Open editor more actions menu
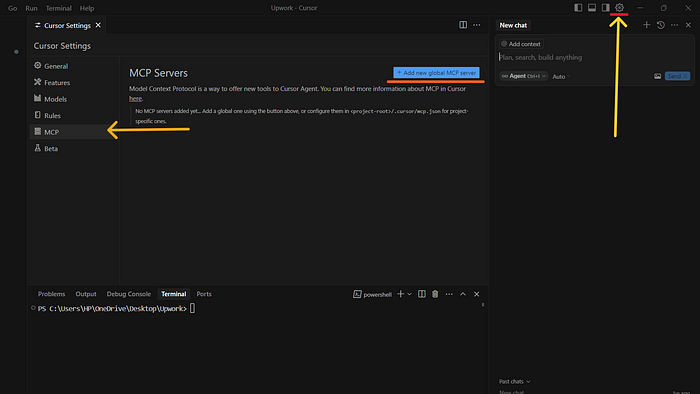Image resolution: width=700 pixels, height=394 pixels. click(477, 25)
